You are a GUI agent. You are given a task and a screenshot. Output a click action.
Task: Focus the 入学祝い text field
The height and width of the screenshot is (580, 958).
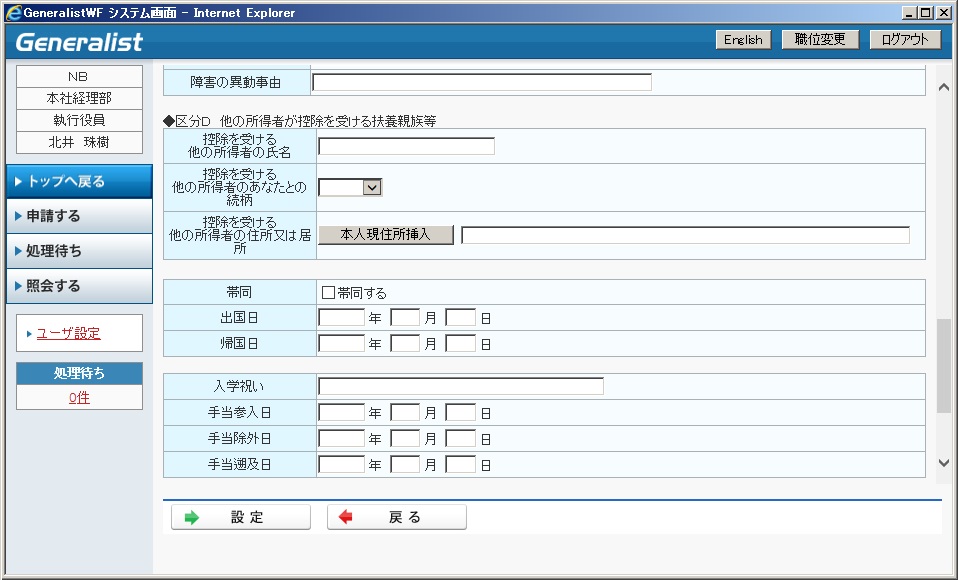click(461, 386)
